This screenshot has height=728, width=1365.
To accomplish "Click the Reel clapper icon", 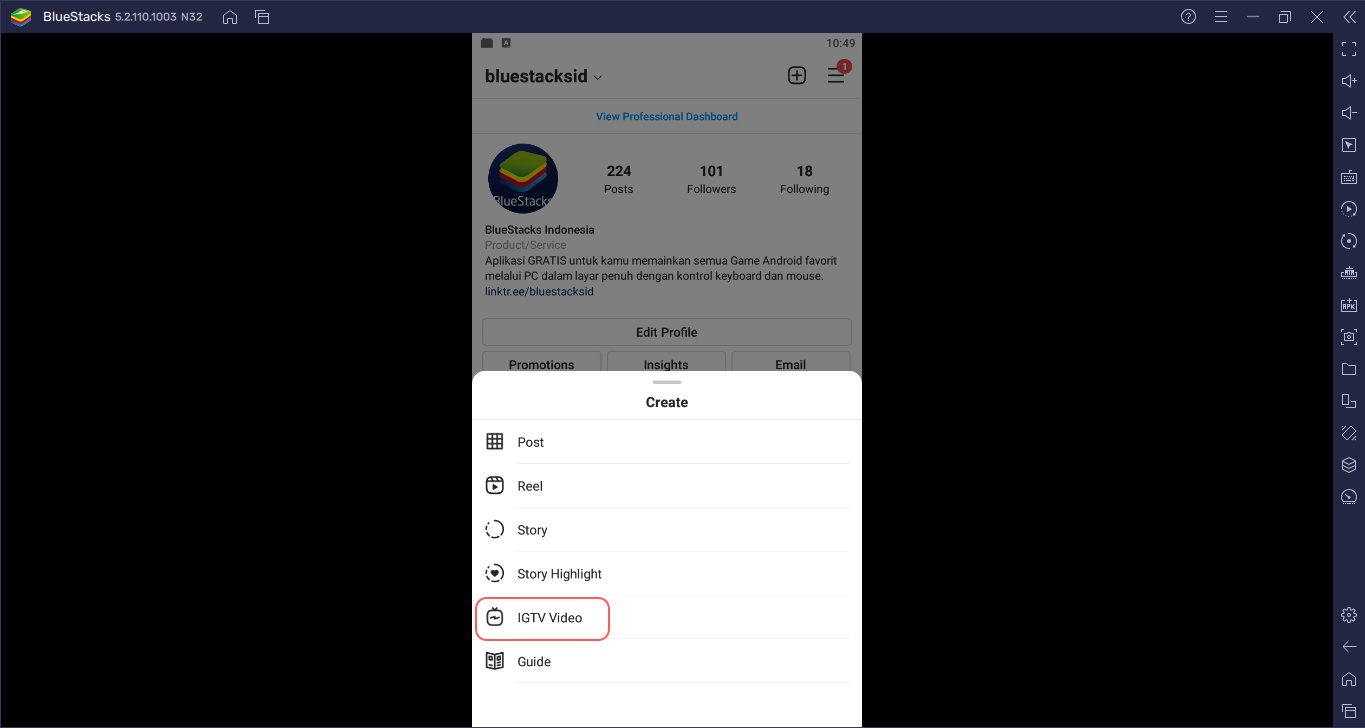I will point(494,486).
